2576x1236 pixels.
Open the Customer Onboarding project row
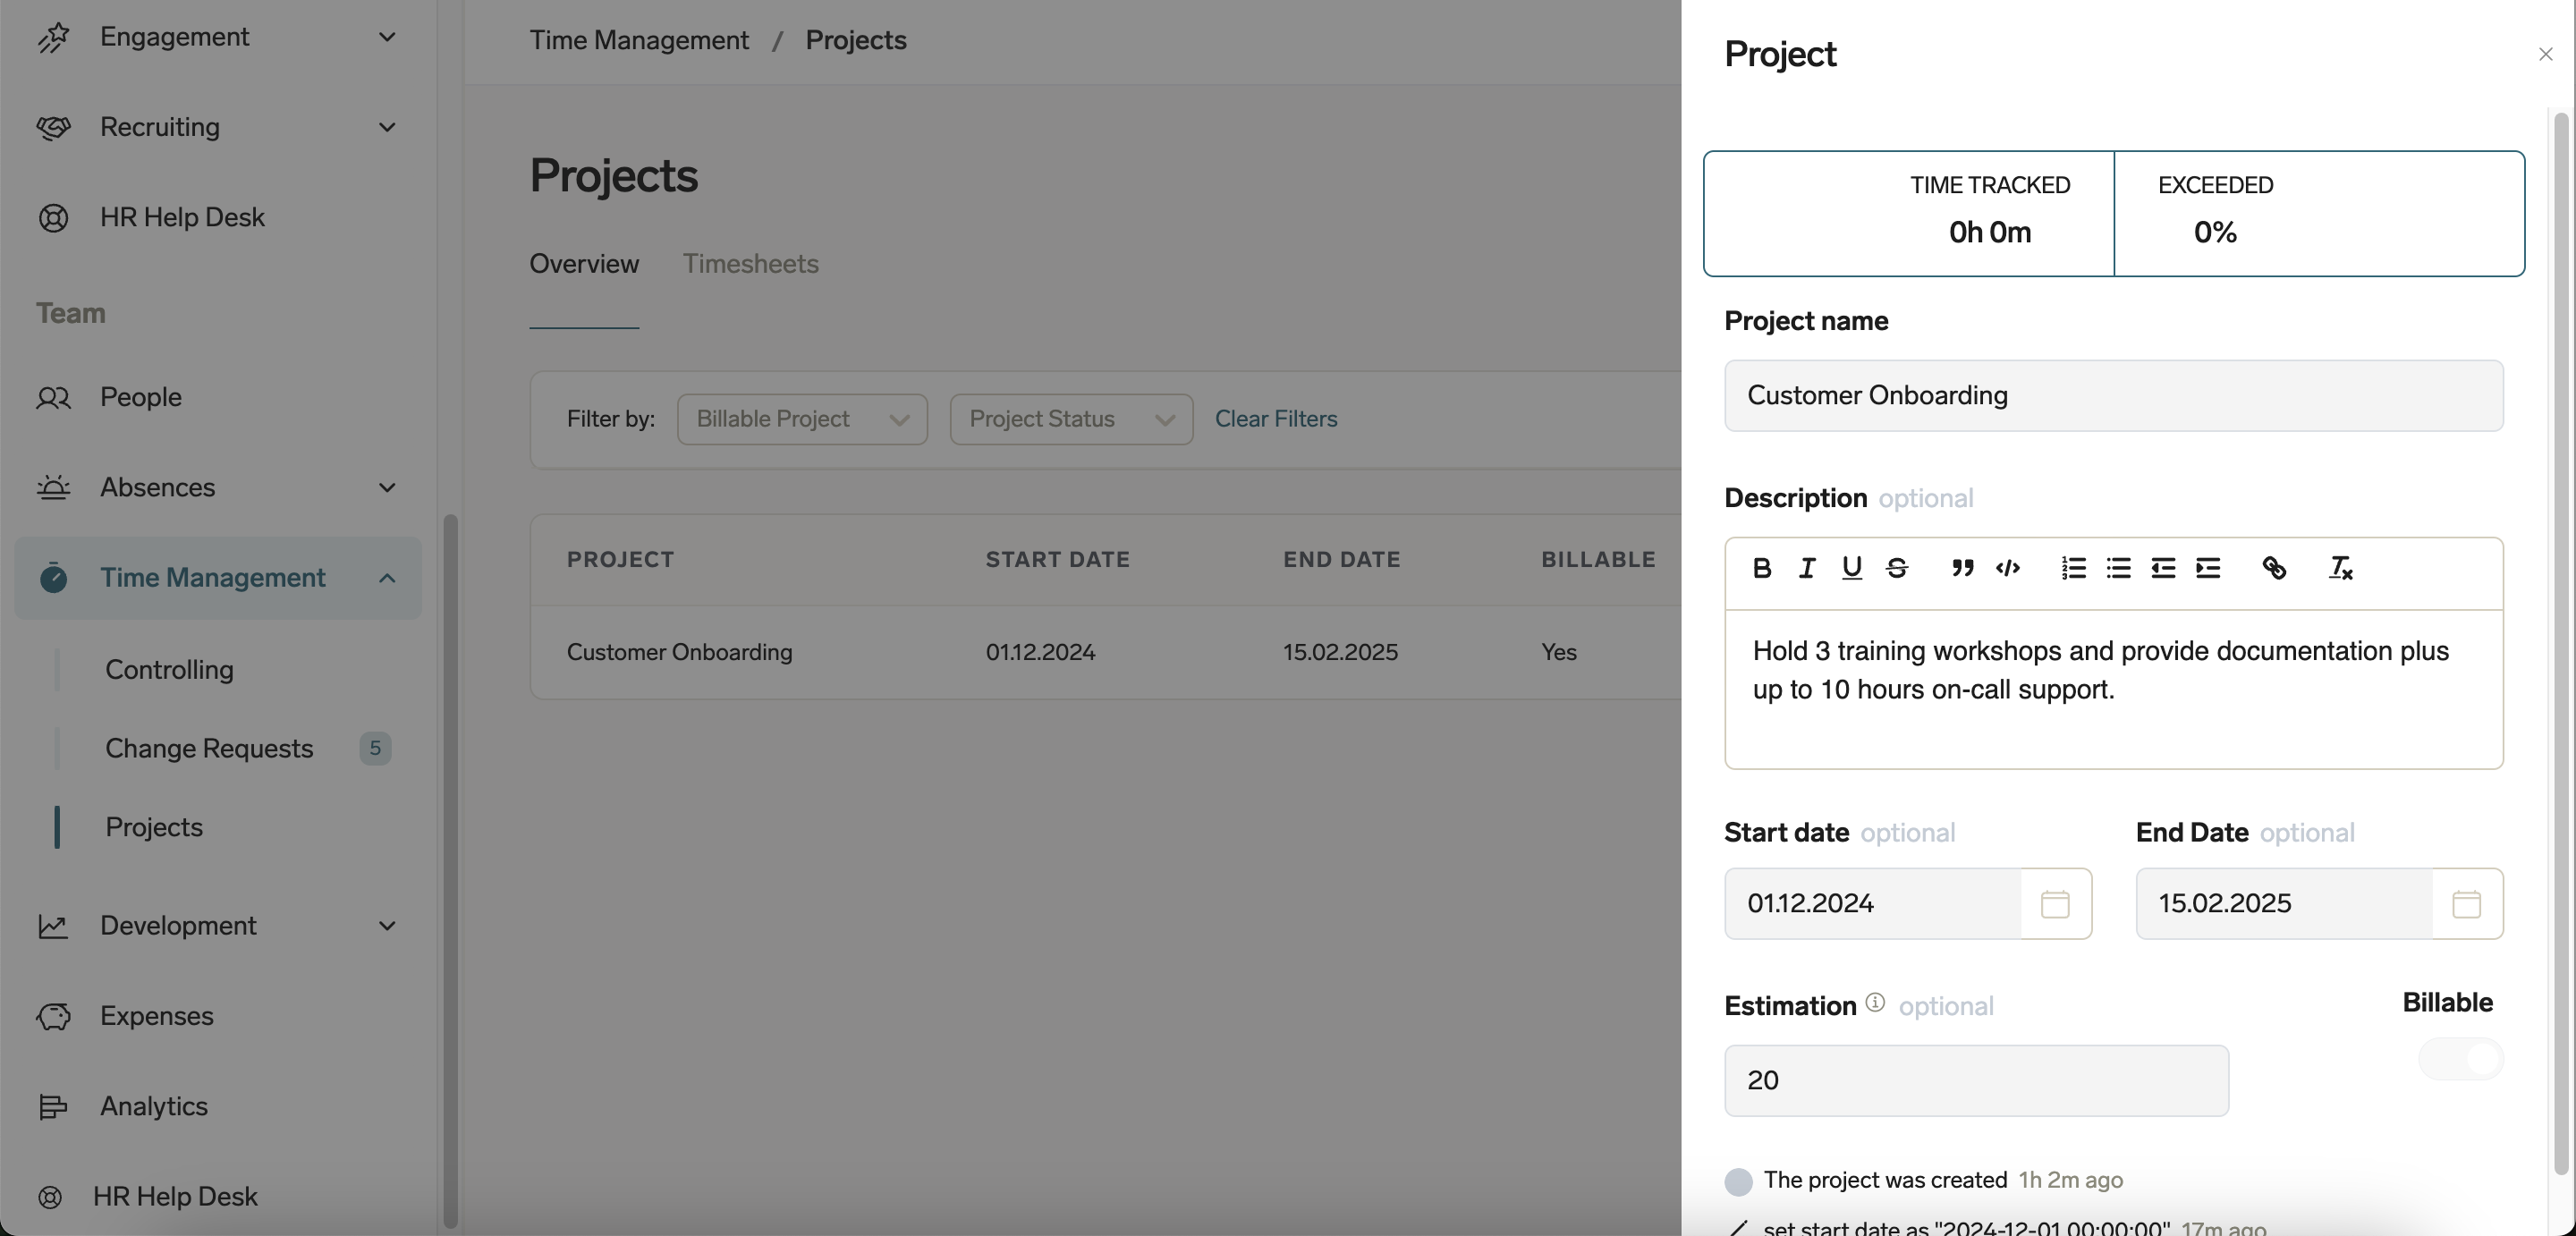pyautogui.click(x=679, y=651)
